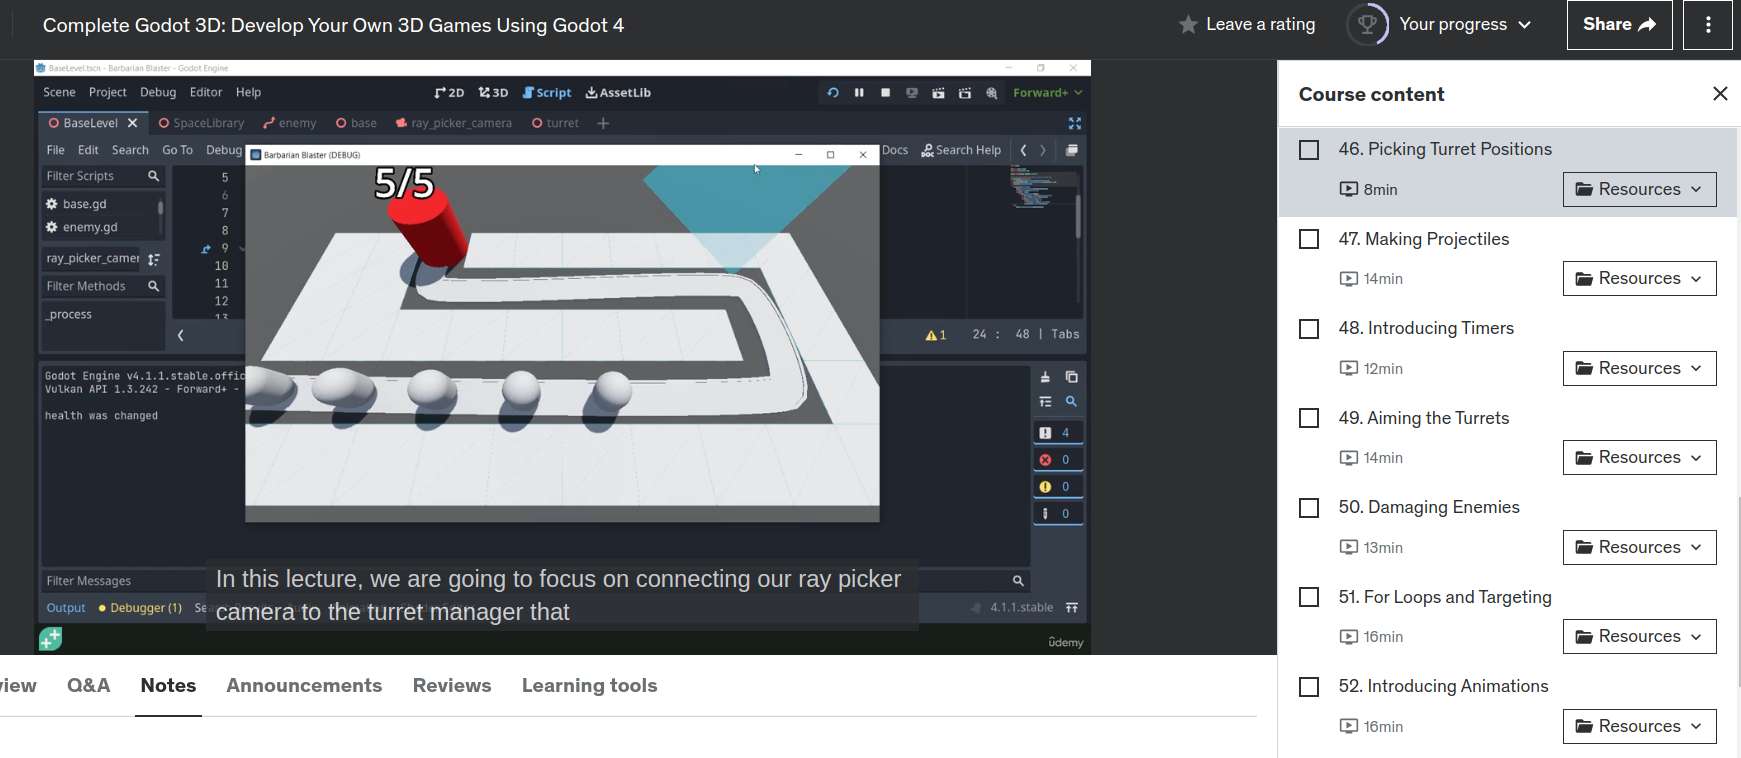This screenshot has height=758, width=1741.
Task: Open the Godot Scene menu
Action: pos(59,92)
